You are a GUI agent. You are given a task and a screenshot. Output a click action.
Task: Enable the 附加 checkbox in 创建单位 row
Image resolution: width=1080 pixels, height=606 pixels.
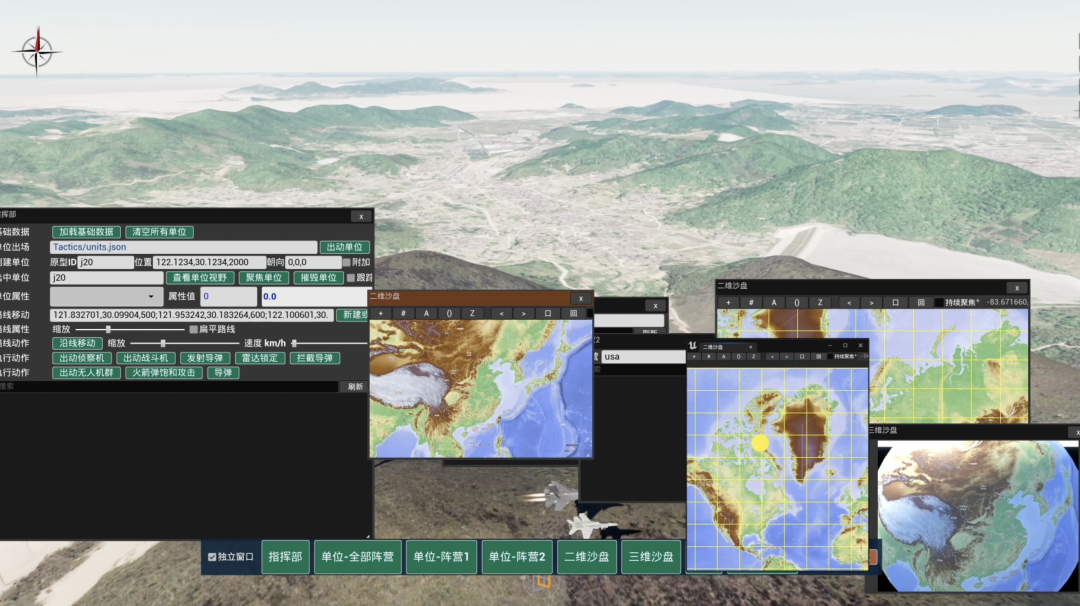point(346,262)
